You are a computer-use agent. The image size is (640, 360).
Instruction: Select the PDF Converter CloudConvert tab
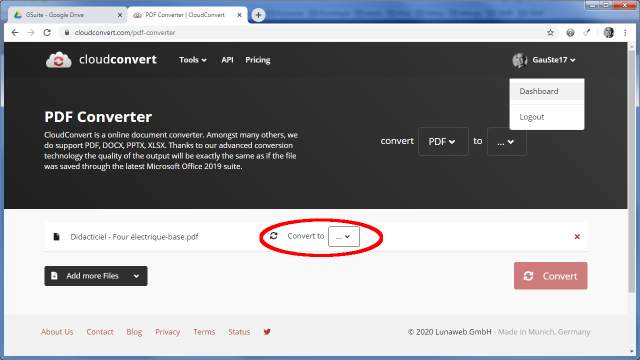coord(187,15)
